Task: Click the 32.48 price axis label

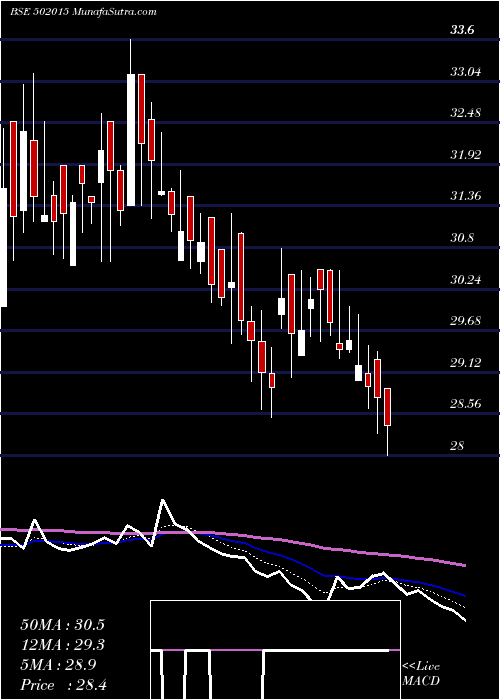Action: pyautogui.click(x=466, y=113)
